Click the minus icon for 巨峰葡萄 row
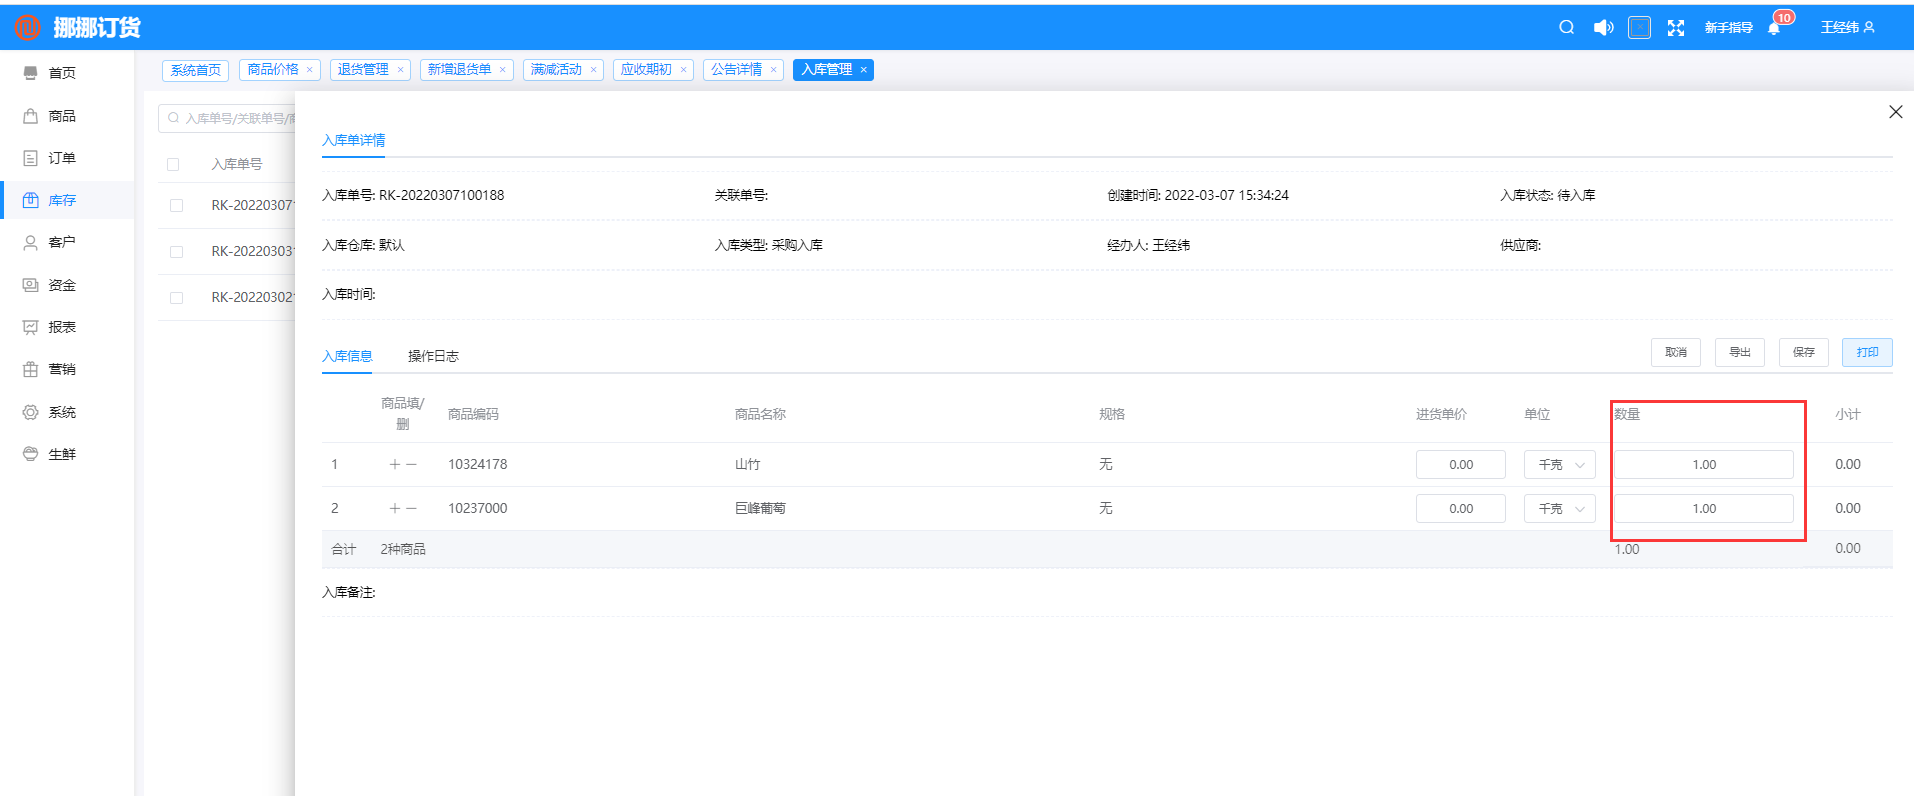The image size is (1914, 796). coord(411,509)
